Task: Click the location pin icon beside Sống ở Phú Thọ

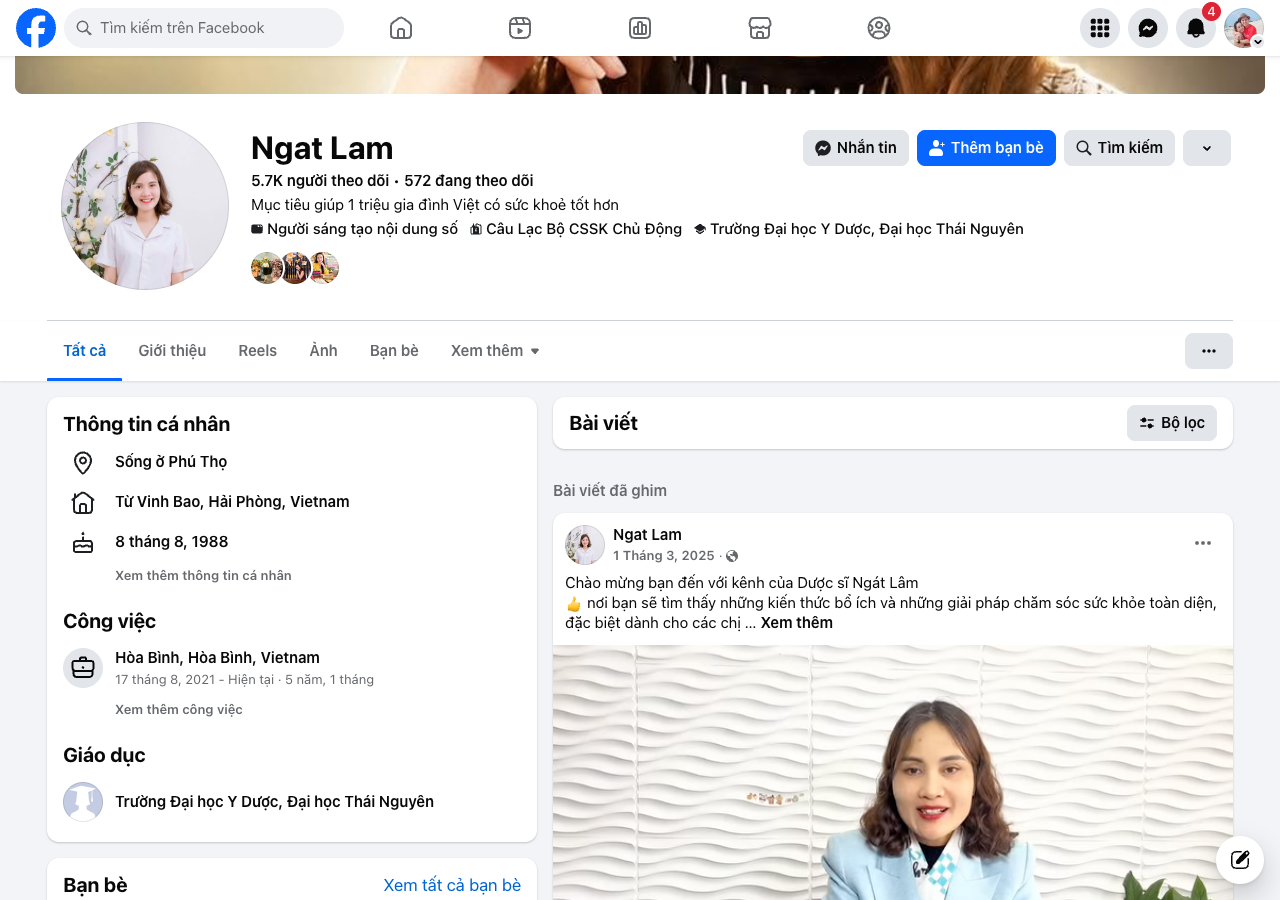Action: pos(83,462)
